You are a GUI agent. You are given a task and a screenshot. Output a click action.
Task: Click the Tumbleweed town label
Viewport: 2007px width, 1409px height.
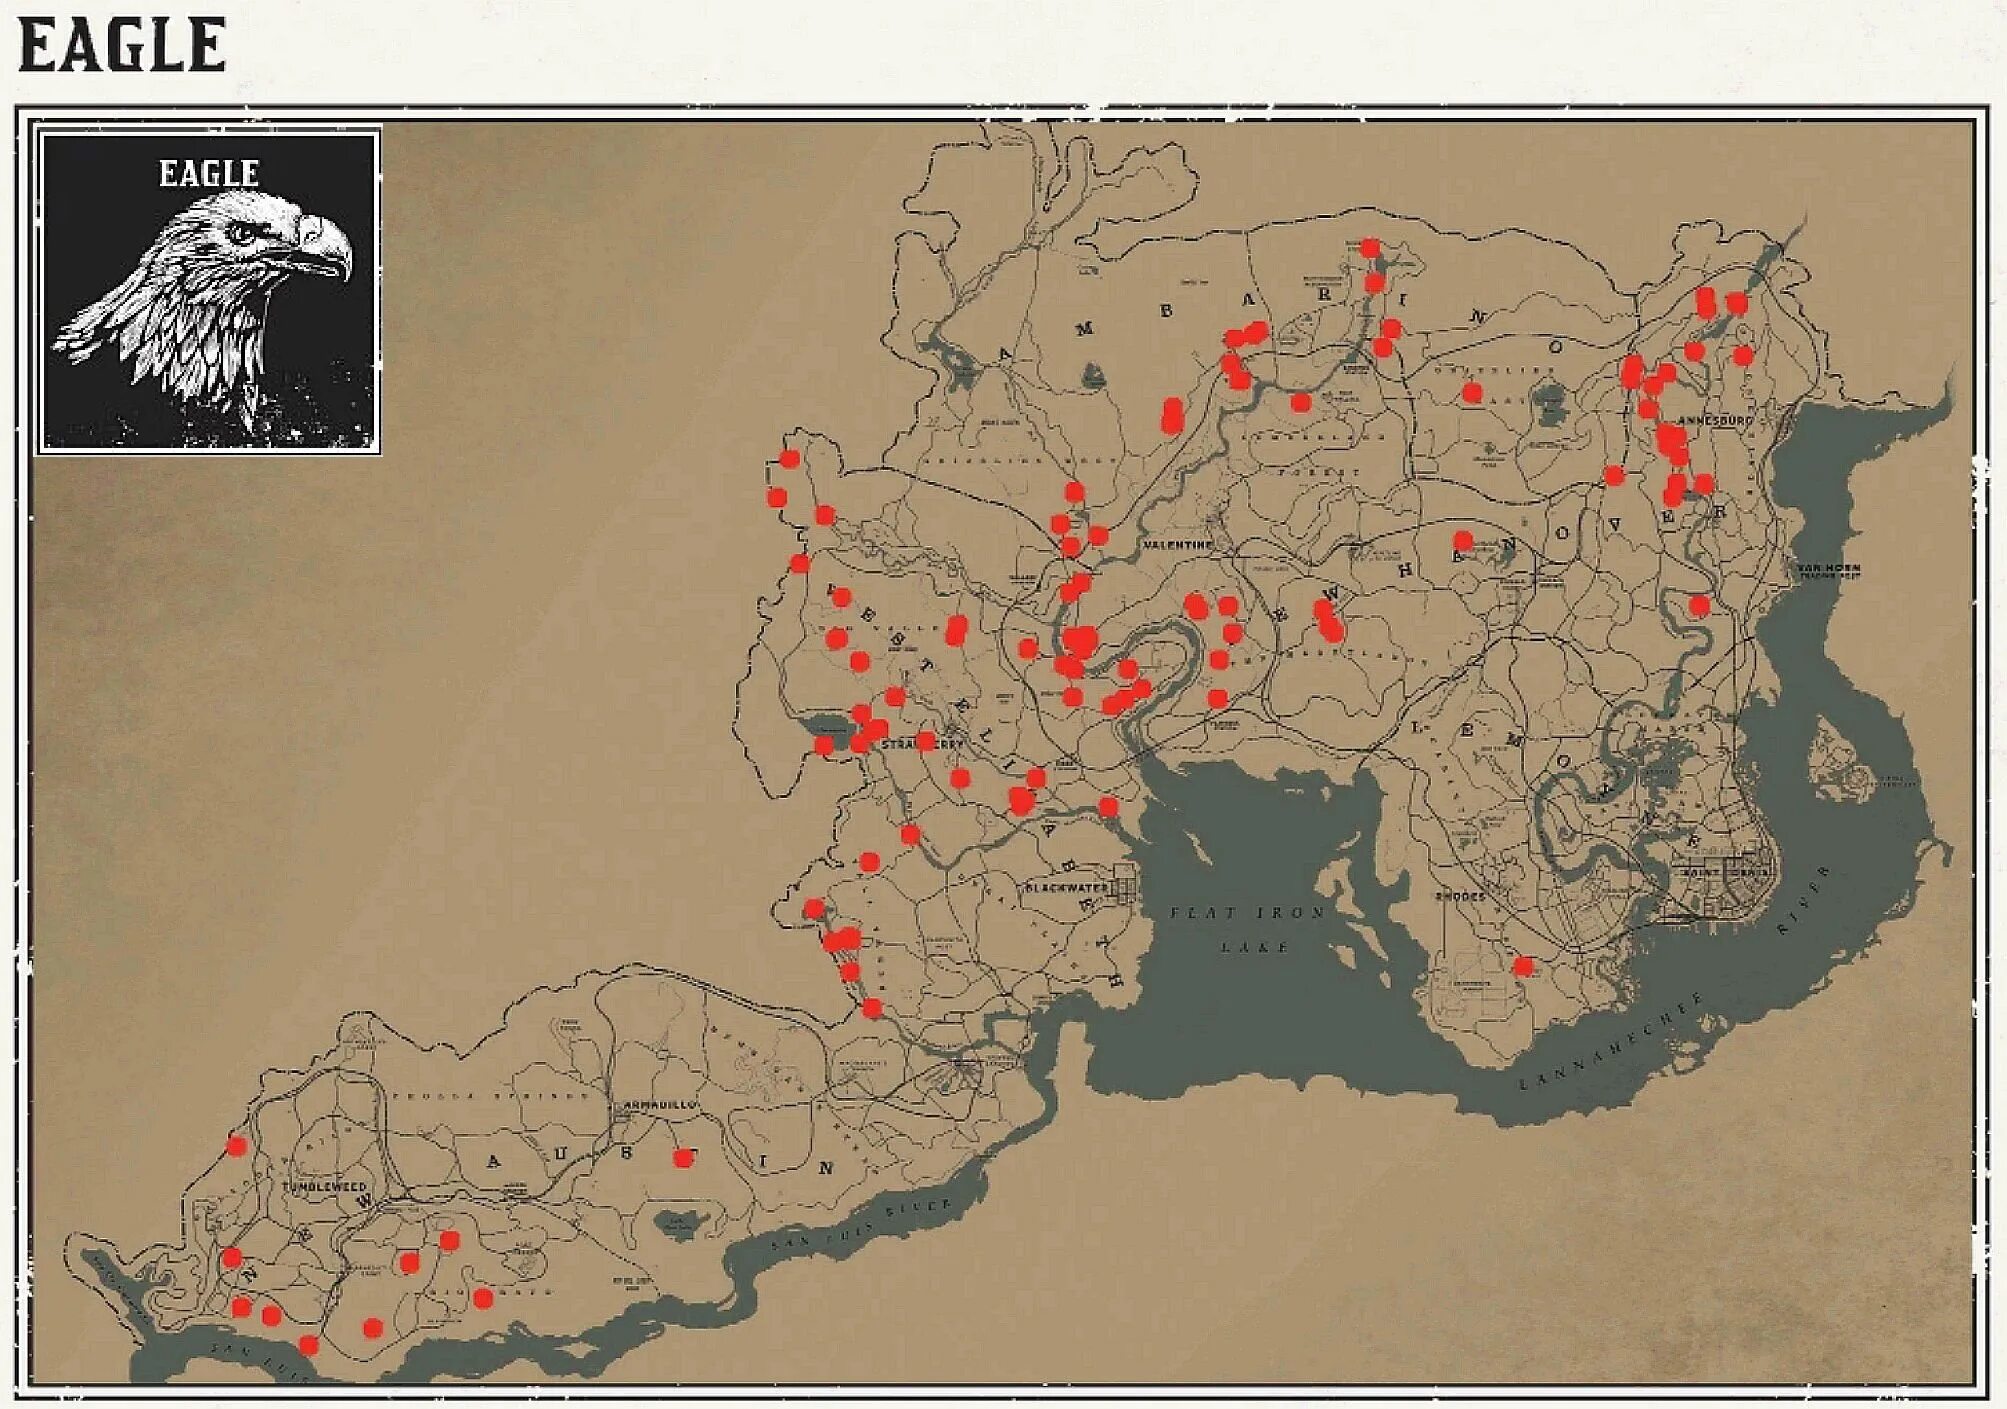(x=325, y=1187)
